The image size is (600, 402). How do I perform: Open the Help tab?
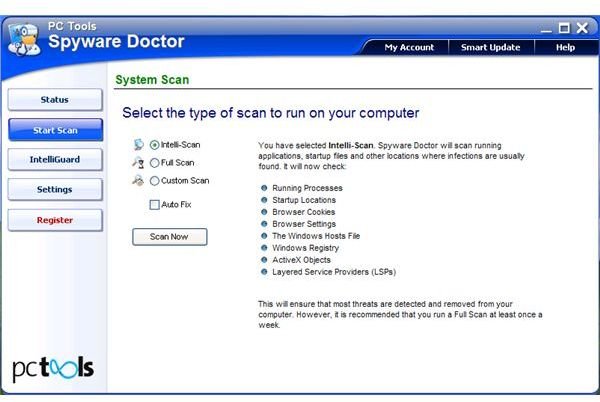pyautogui.click(x=565, y=47)
